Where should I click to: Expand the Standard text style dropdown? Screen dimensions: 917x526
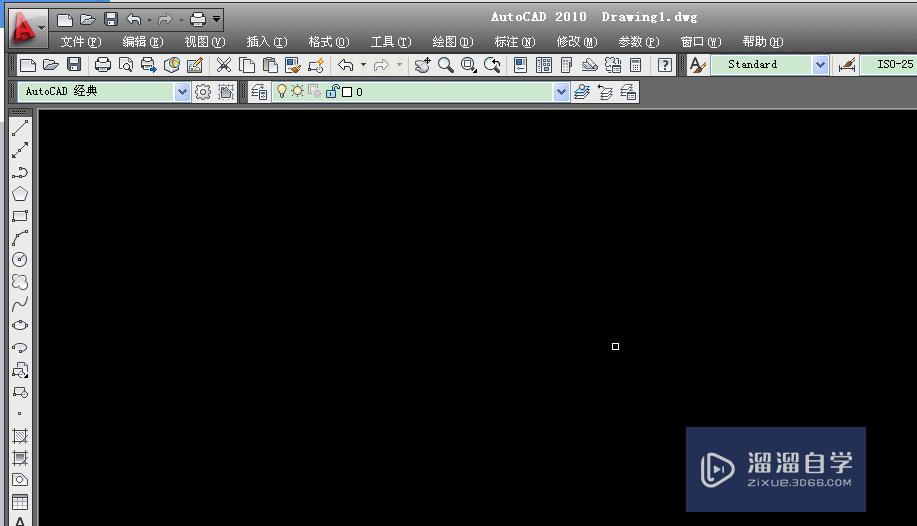[x=820, y=65]
